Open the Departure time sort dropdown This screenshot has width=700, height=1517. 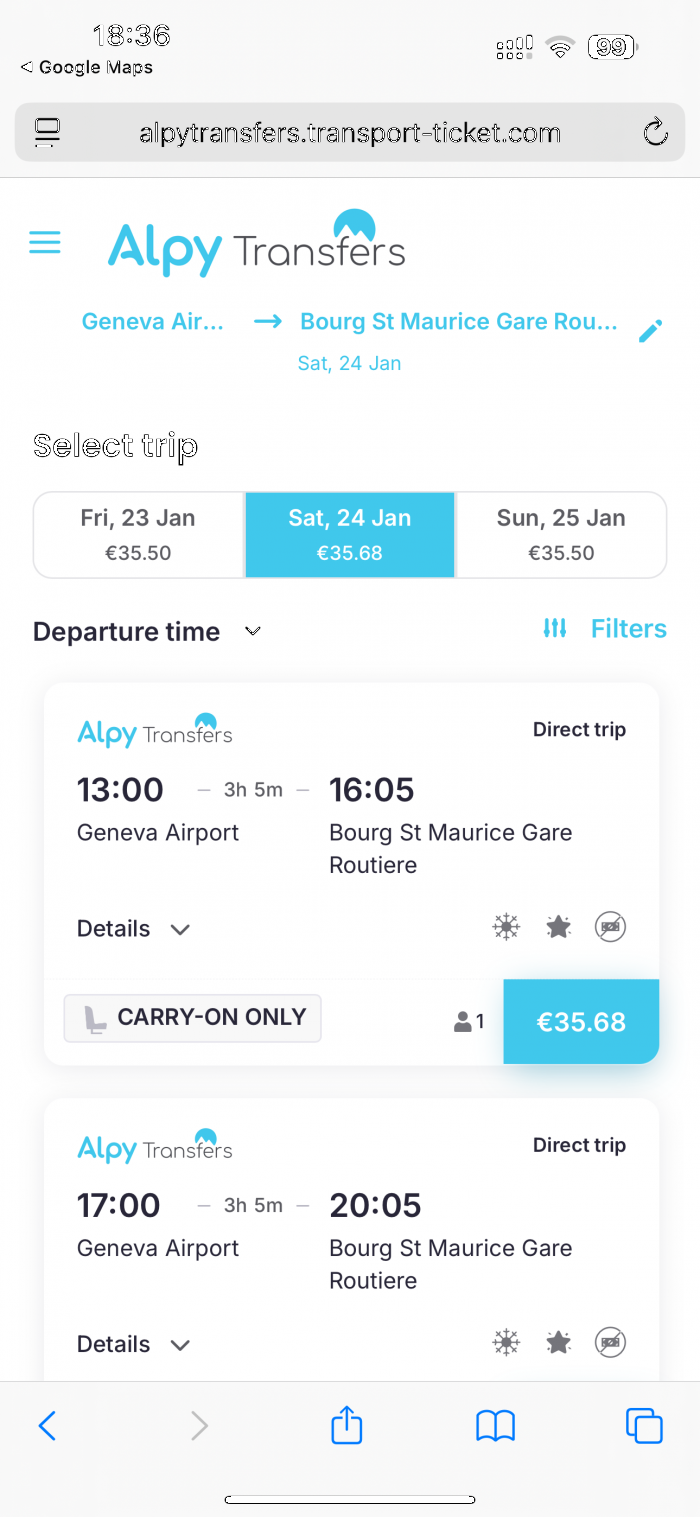coord(147,632)
